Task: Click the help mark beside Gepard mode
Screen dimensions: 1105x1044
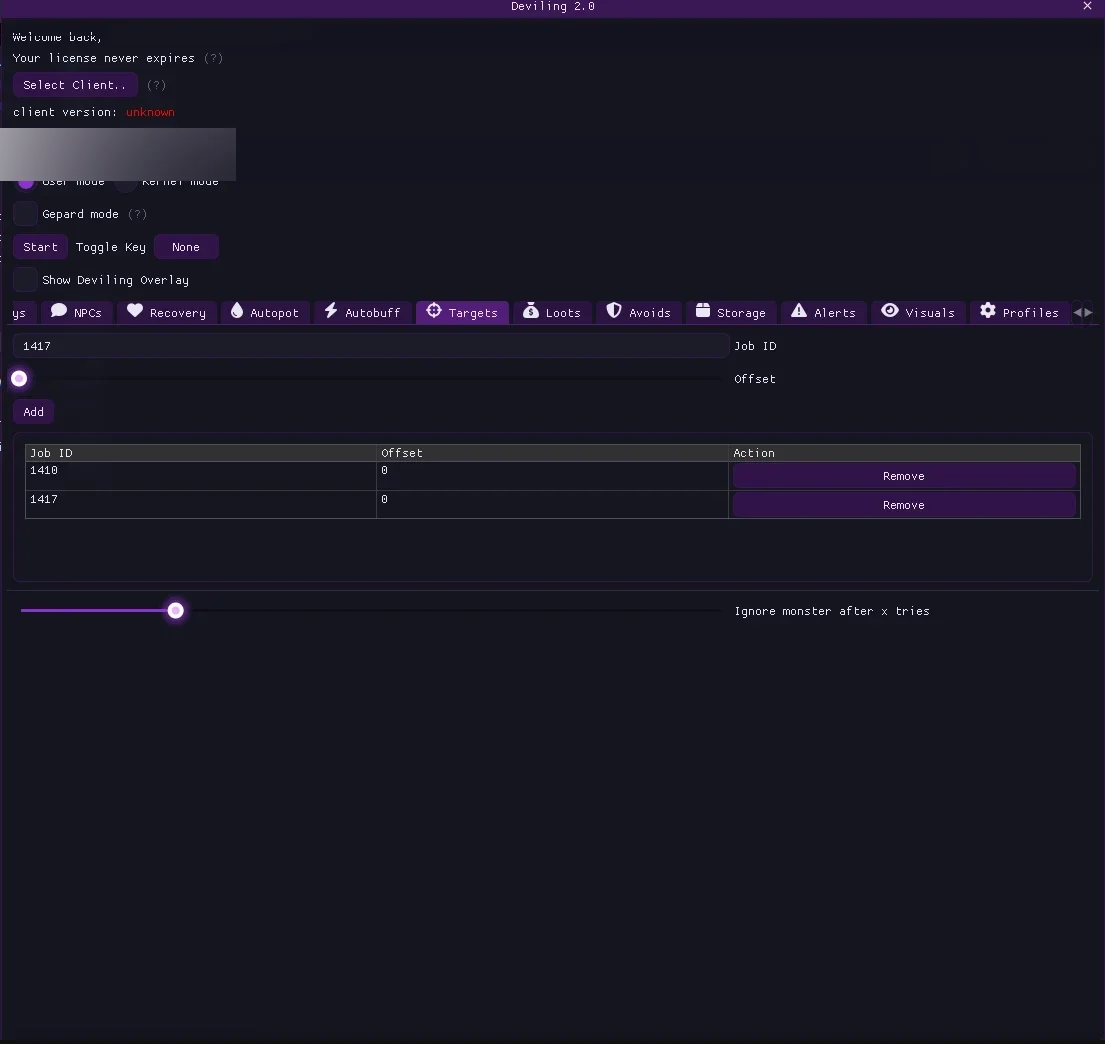Action: [x=137, y=214]
